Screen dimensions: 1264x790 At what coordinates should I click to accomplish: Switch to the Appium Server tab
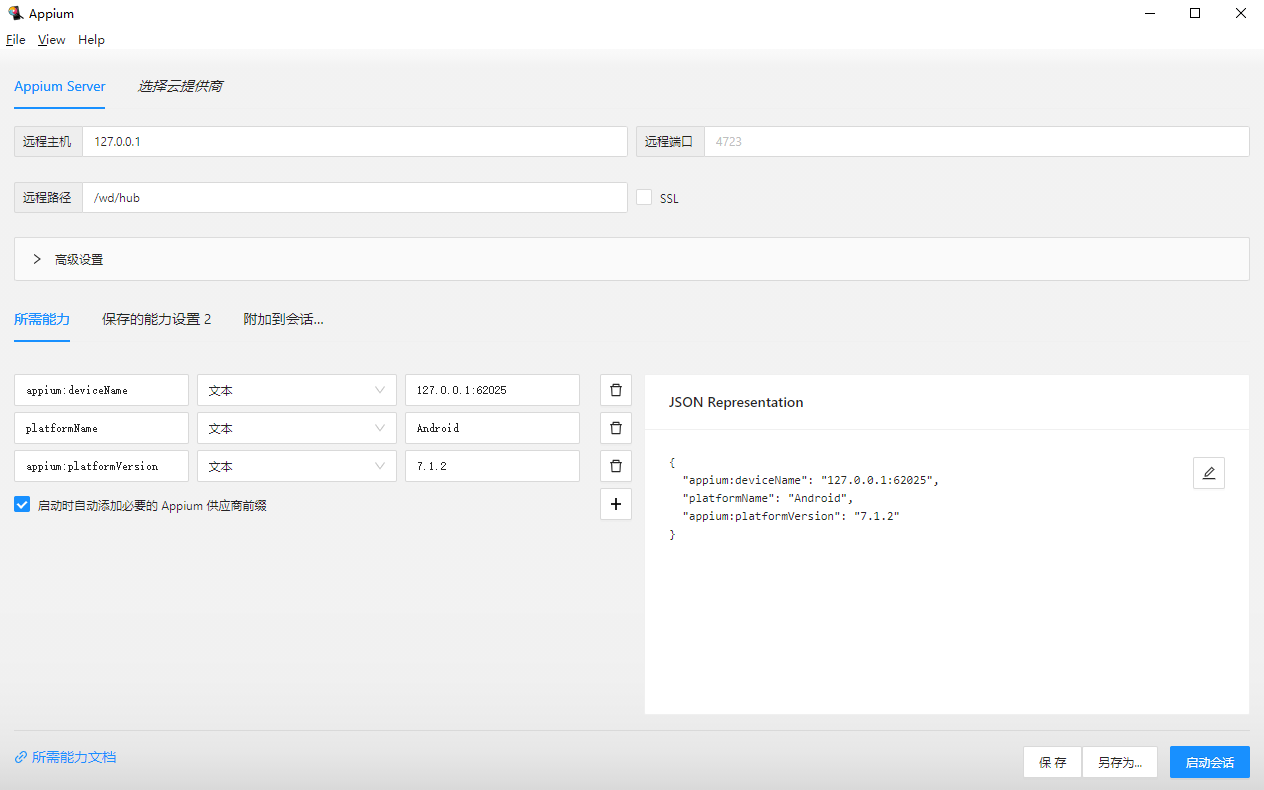[60, 86]
